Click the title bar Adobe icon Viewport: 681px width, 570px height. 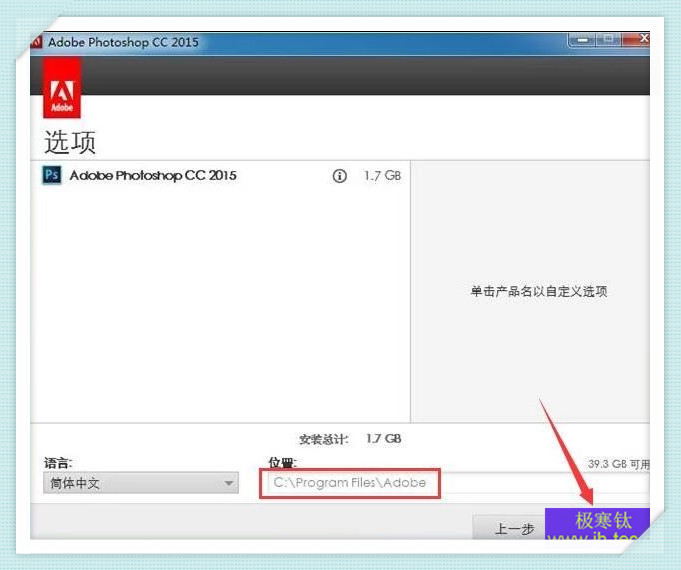click(36, 42)
